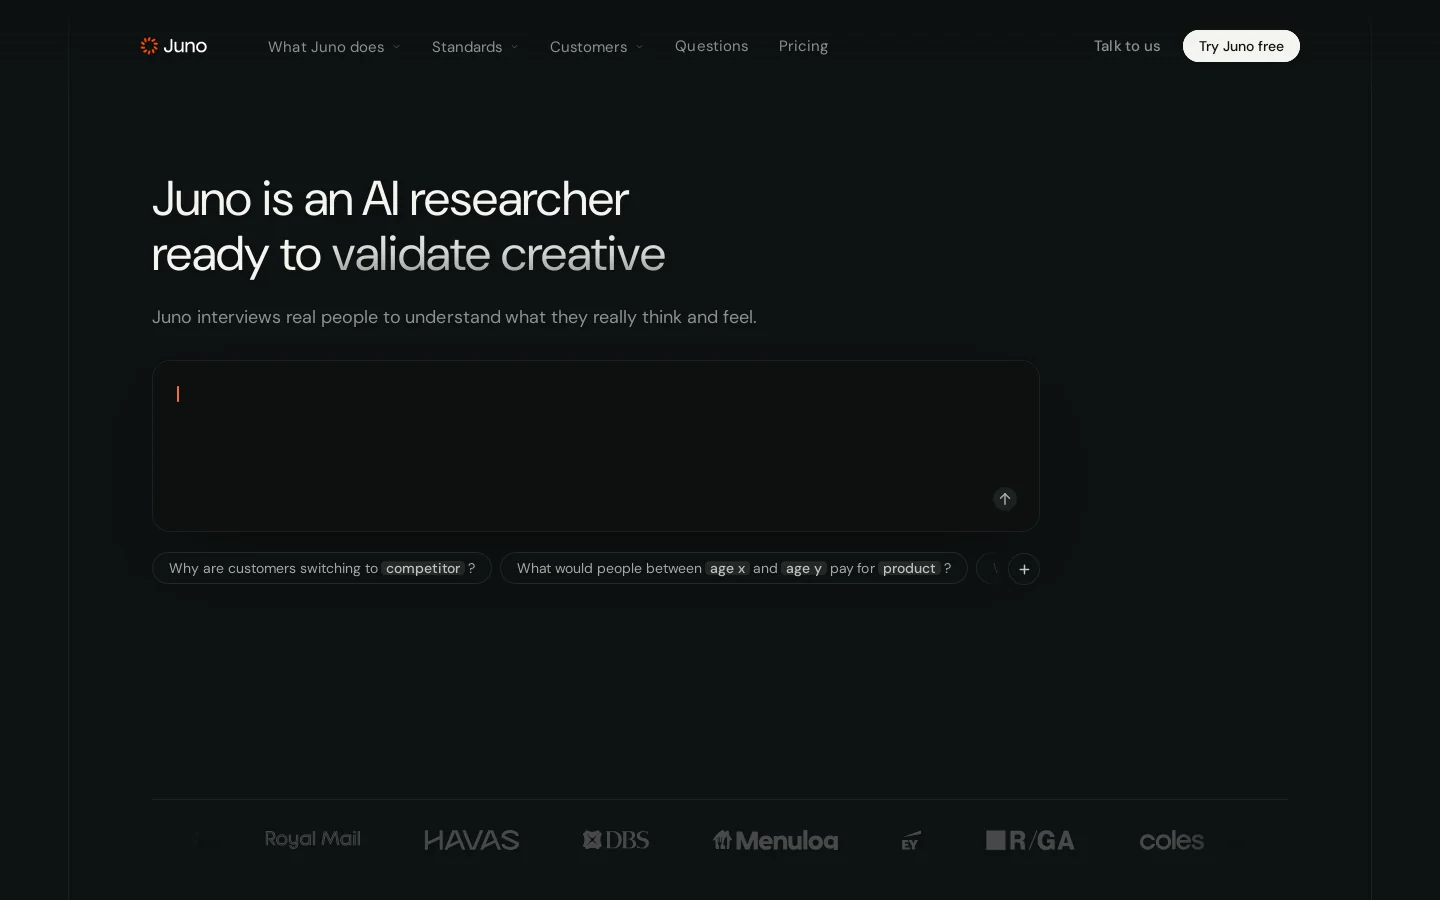Click the 'Juno is an AI researcher' headline
This screenshot has width=1440, height=900.
click(408, 226)
